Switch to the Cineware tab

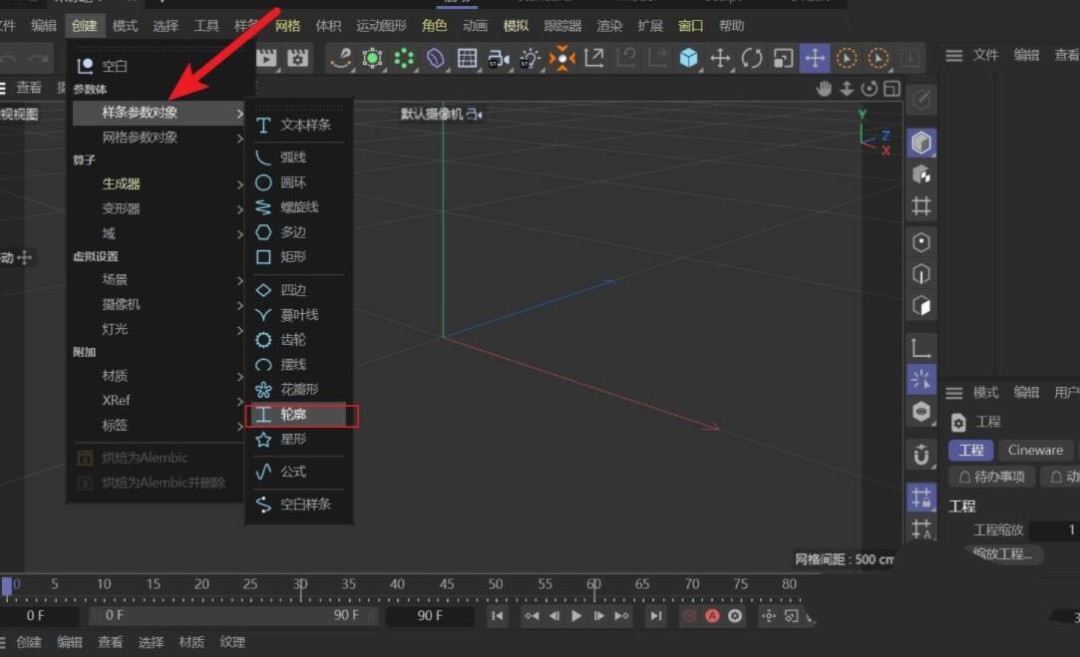[1035, 450]
